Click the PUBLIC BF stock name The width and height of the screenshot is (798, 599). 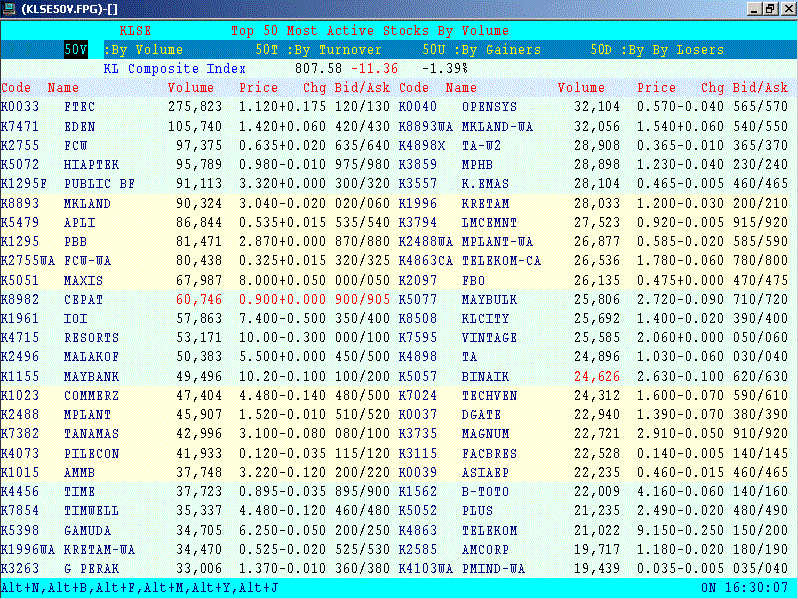point(100,184)
